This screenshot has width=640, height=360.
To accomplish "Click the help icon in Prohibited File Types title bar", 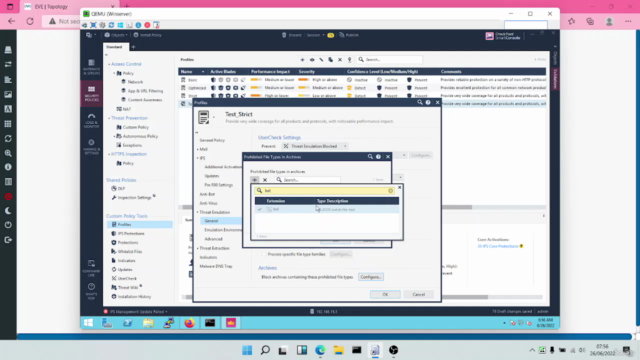I will pyautogui.click(x=378, y=157).
